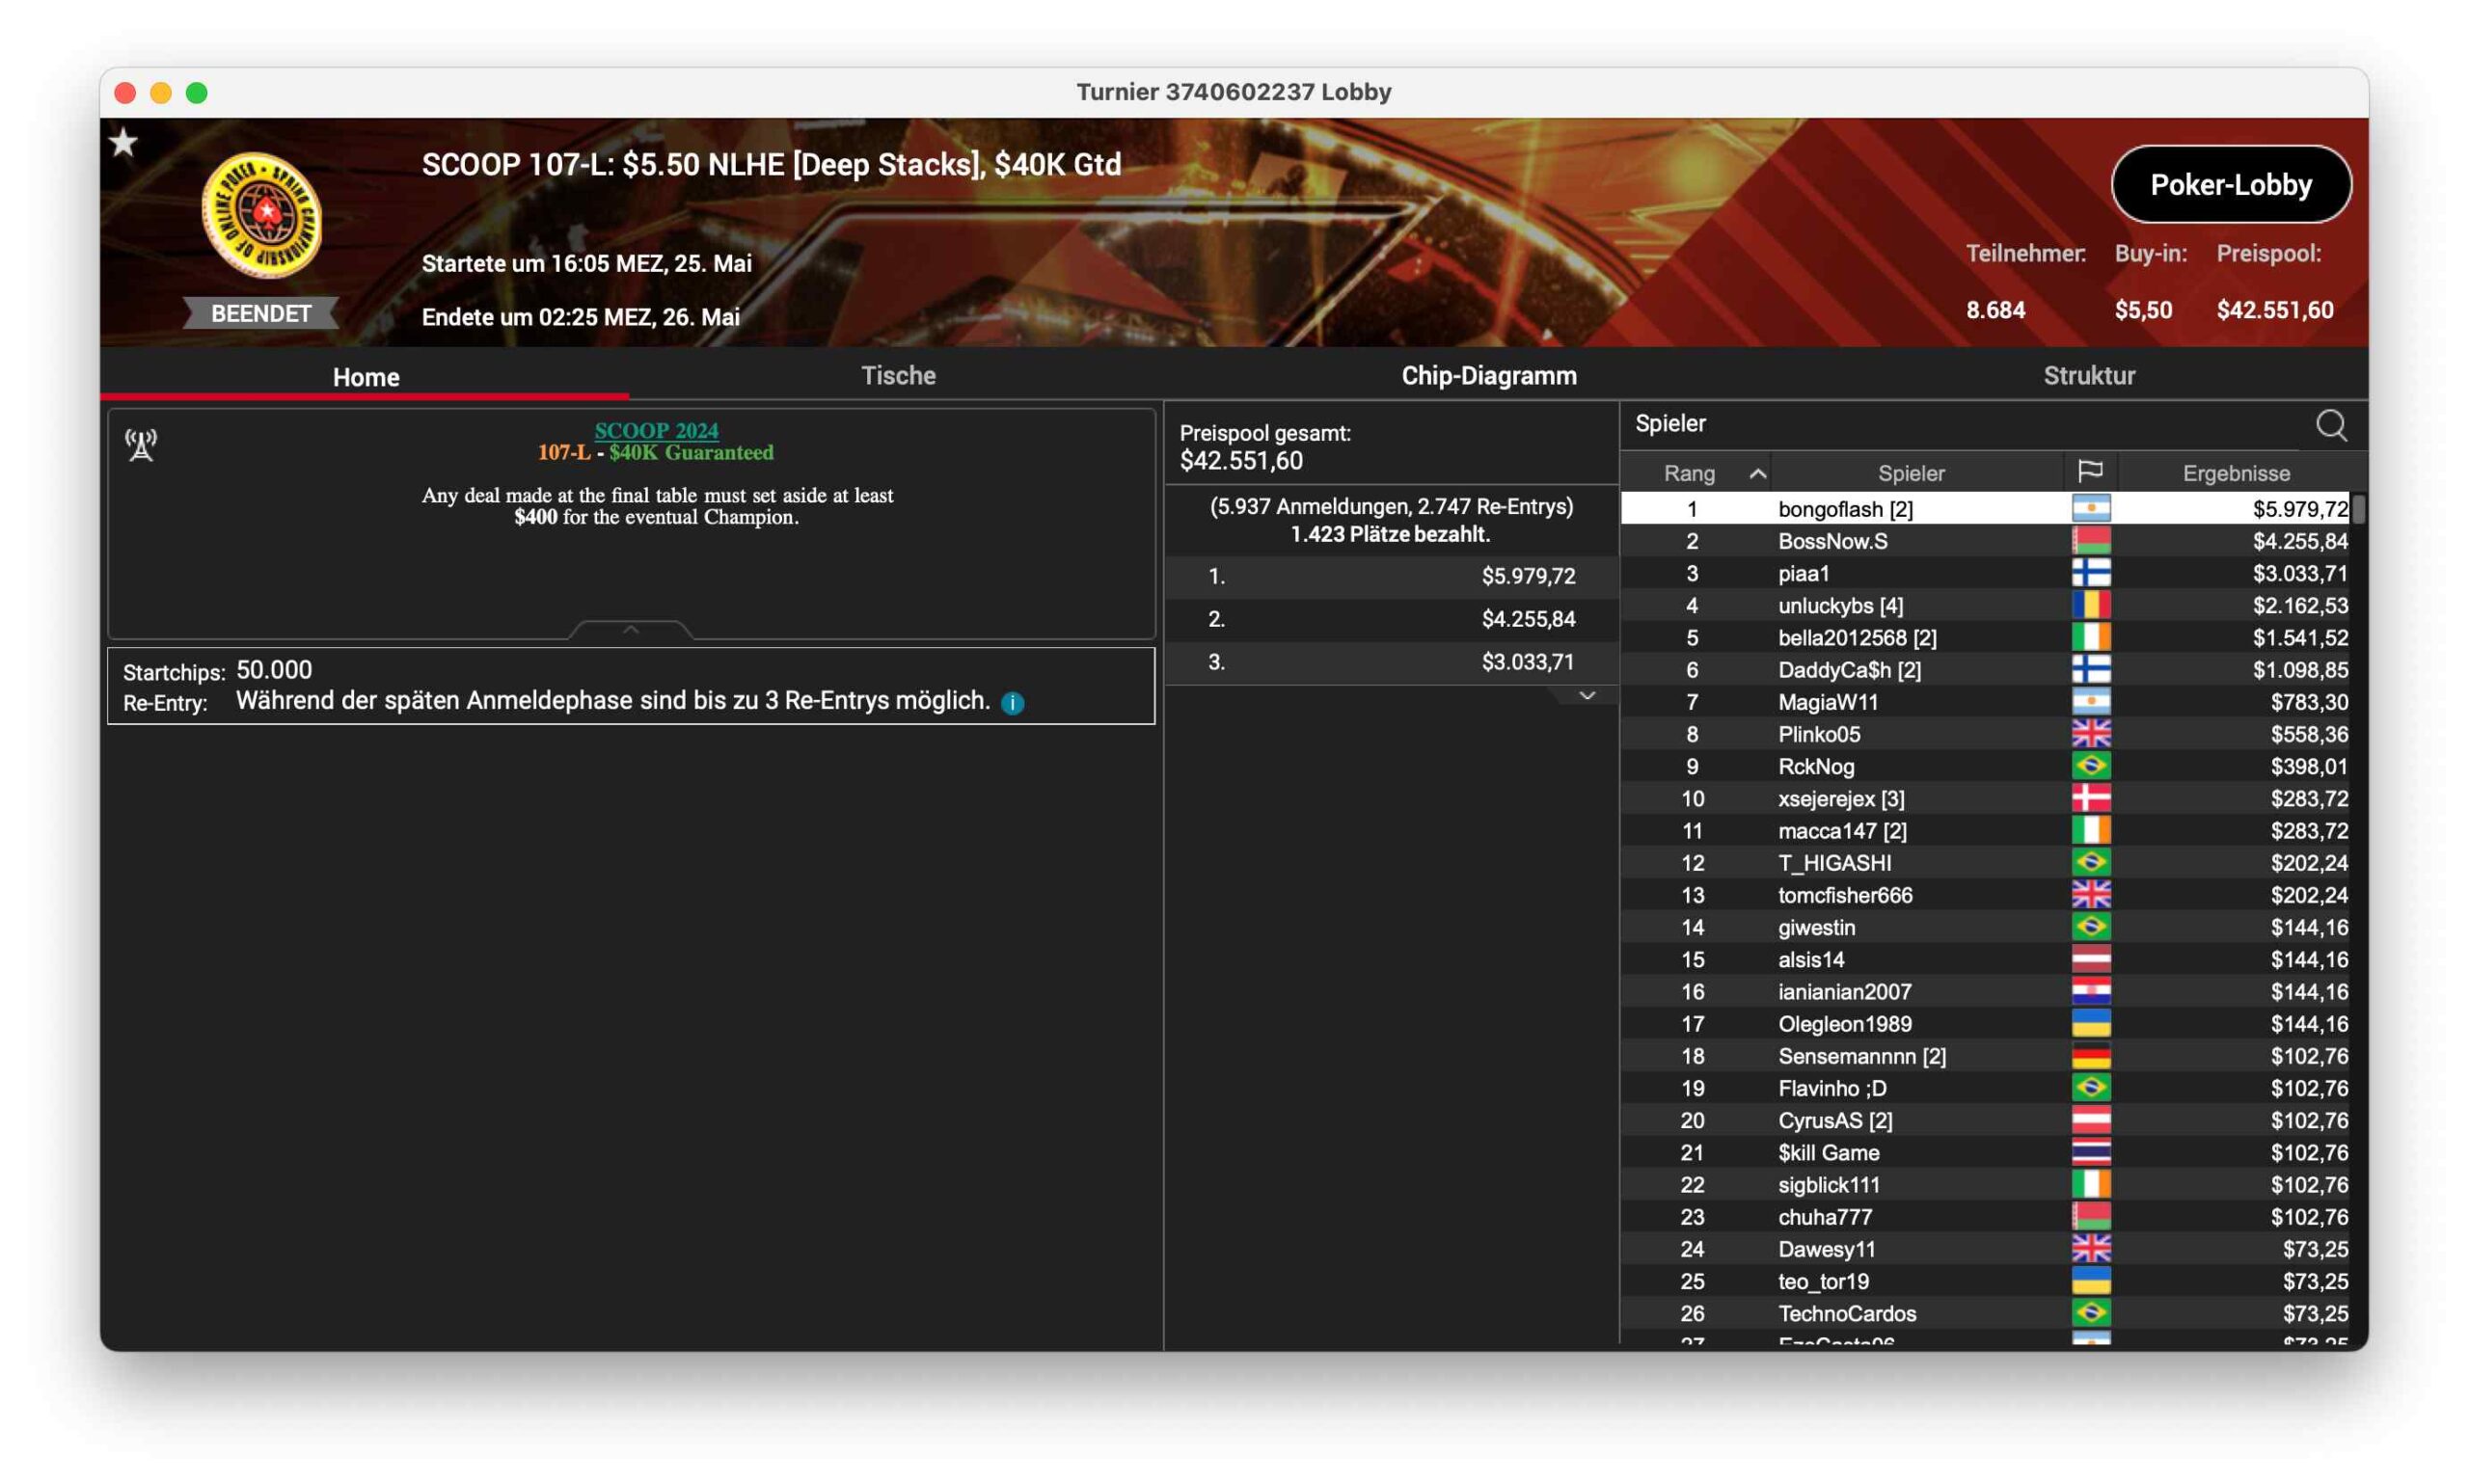2469x1484 pixels.
Task: Sort players by Rang column arrow
Action: pos(1757,473)
